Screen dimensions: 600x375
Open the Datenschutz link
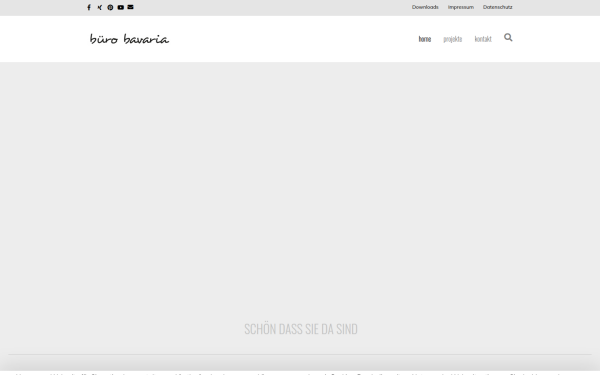point(497,7)
